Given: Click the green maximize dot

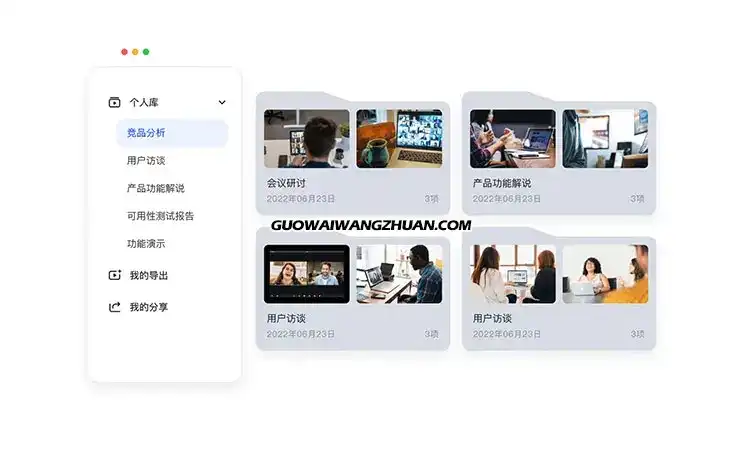Looking at the screenshot, I should (x=146, y=52).
